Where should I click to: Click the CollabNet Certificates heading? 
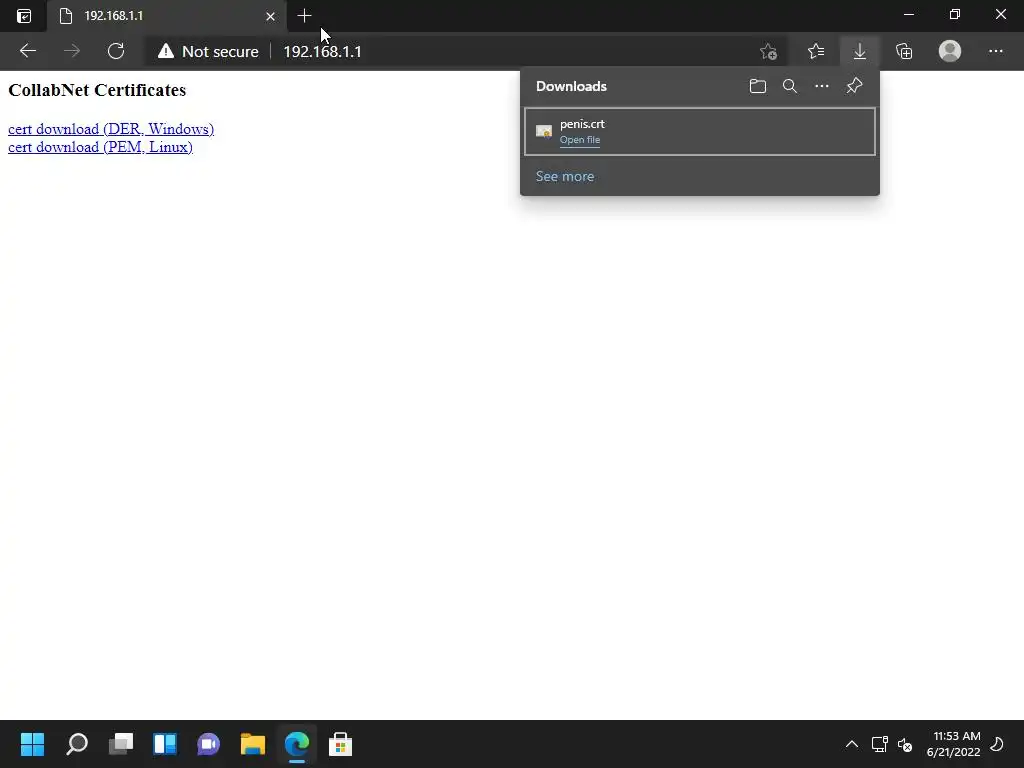pos(97,90)
